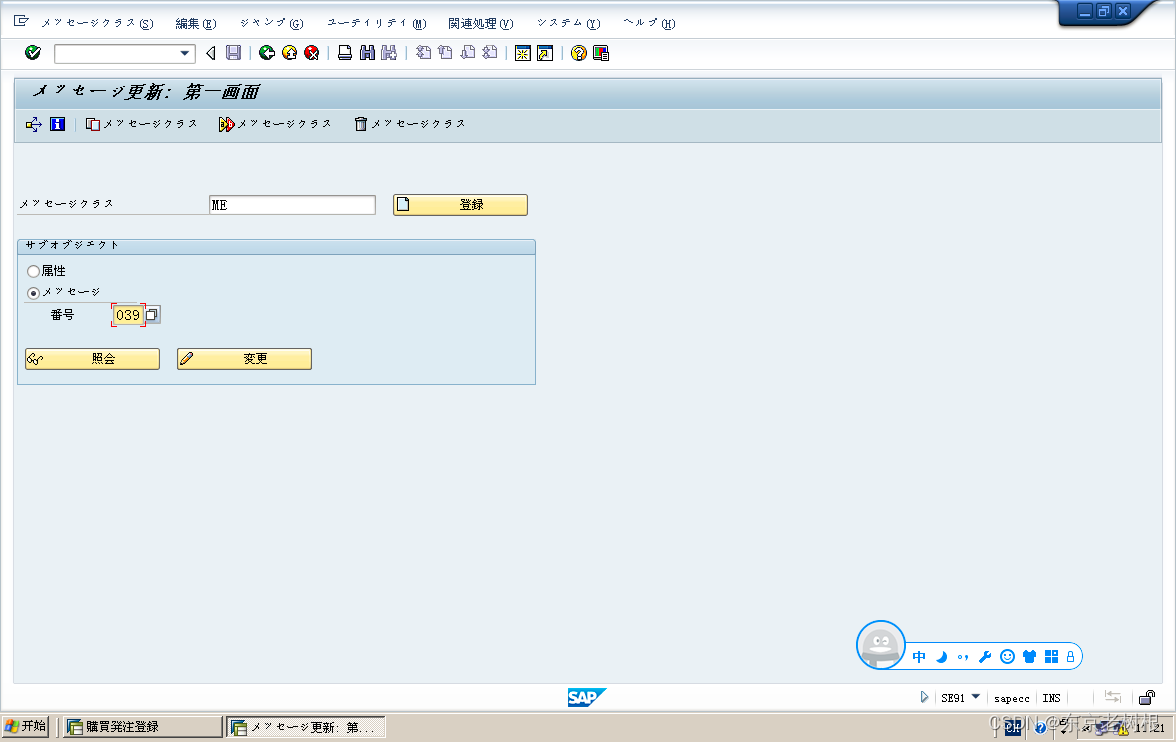Start a search with the binoculars icon
Screen dimensions: 1176x742
click(367, 52)
